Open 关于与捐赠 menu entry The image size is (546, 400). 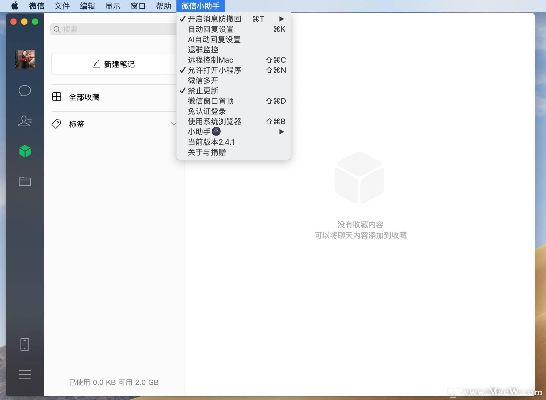pyautogui.click(x=233, y=152)
